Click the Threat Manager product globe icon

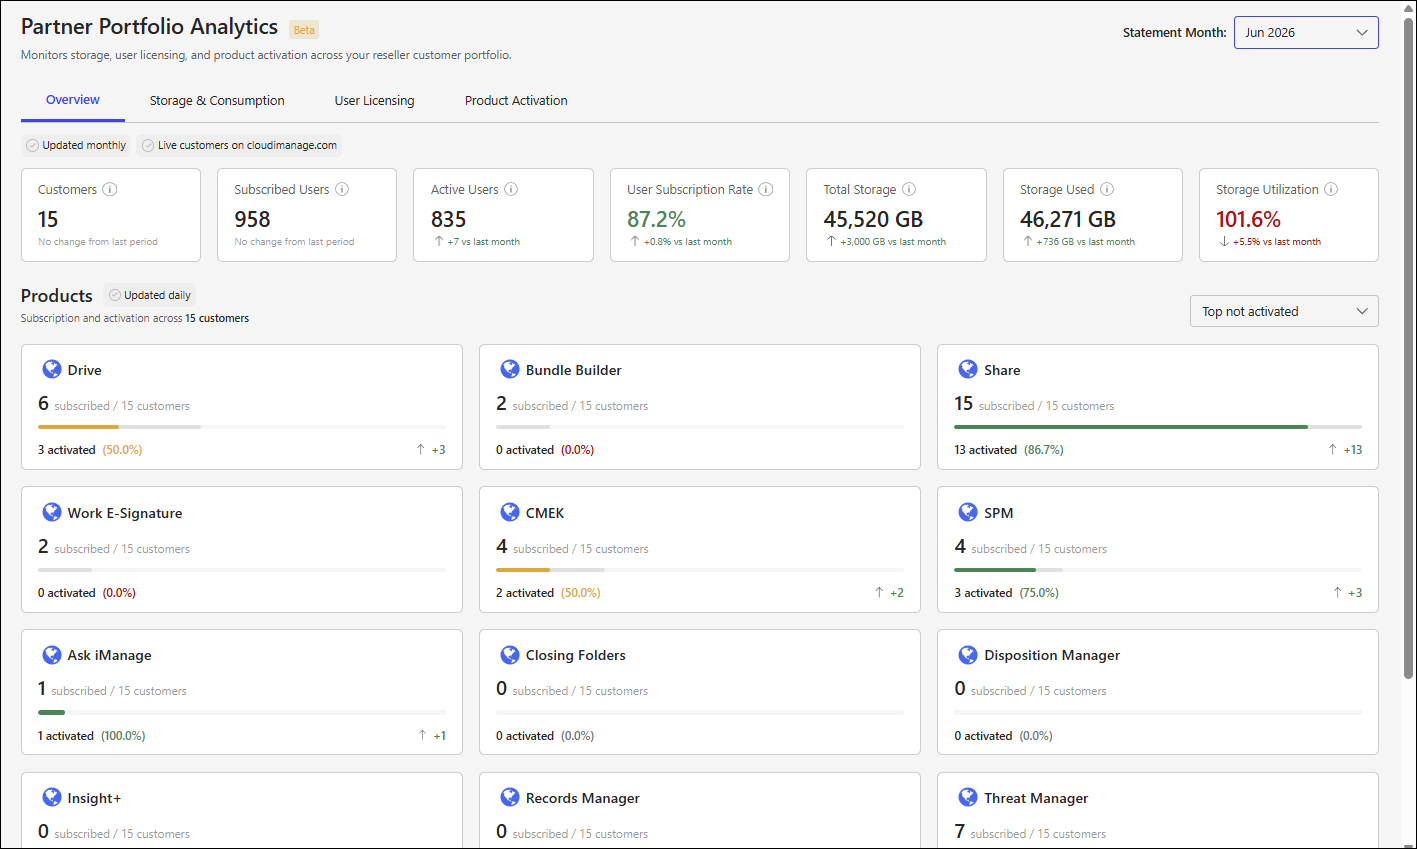(968, 797)
